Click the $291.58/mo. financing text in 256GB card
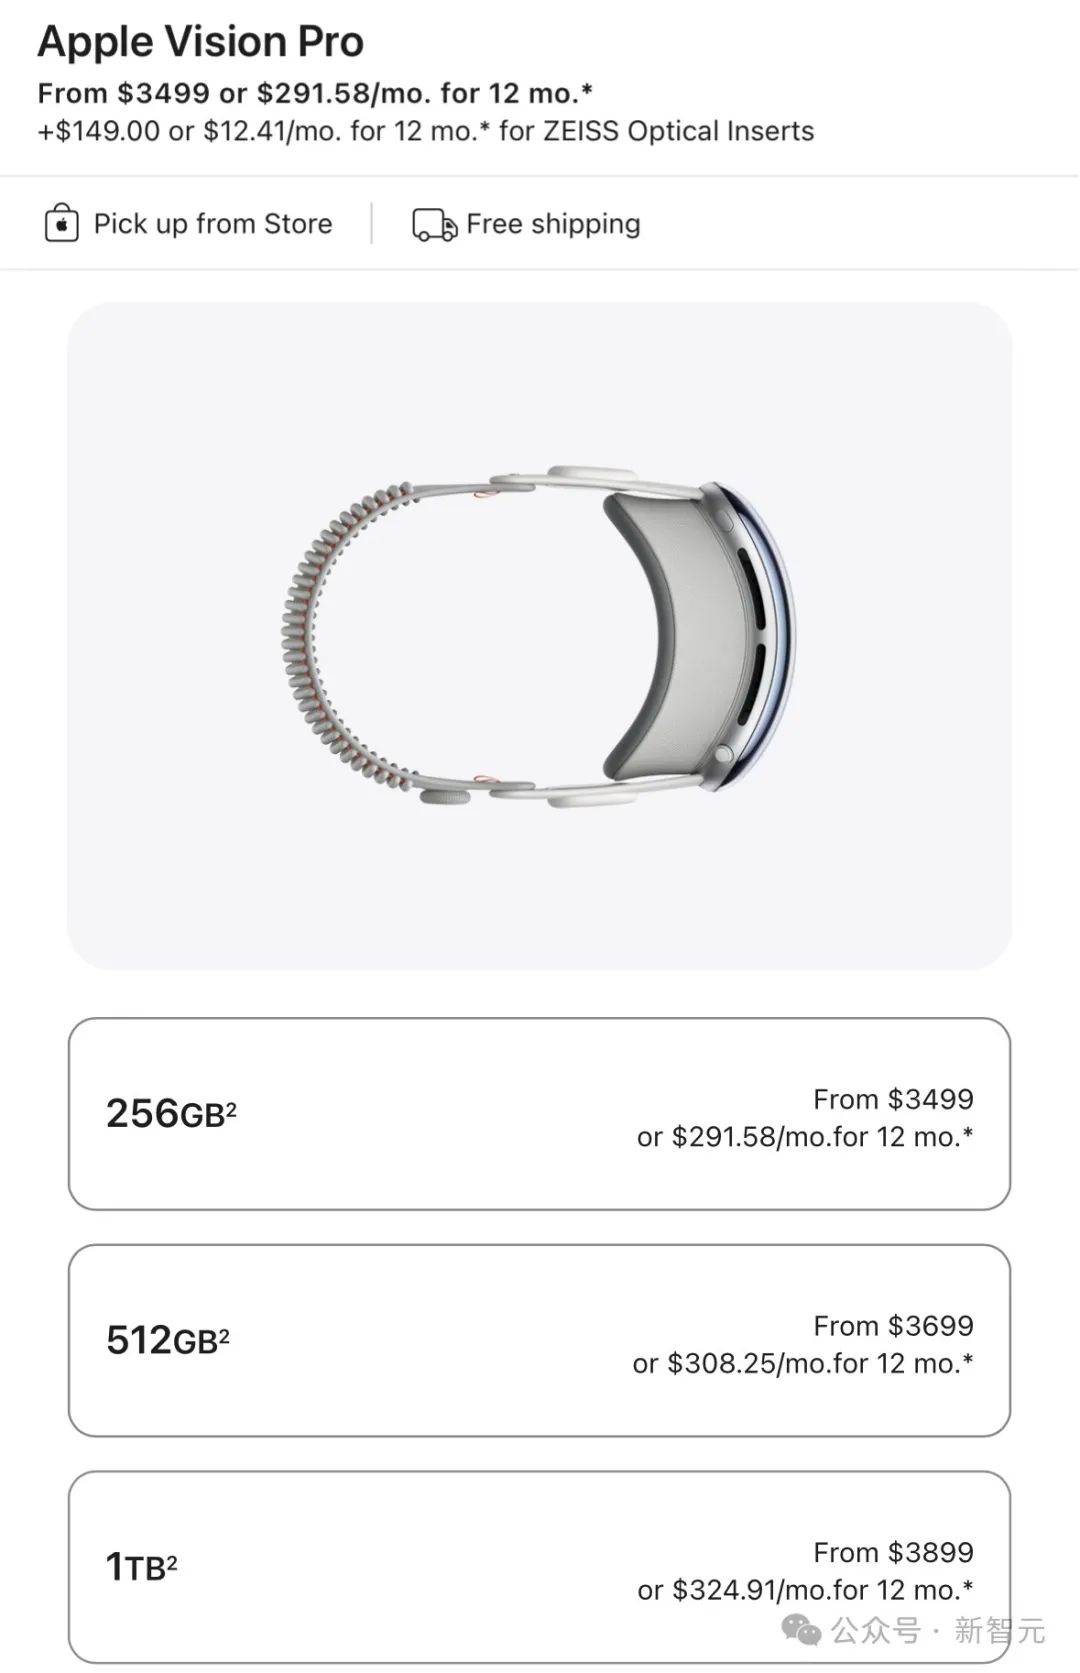Image resolution: width=1080 pixels, height=1673 pixels. click(805, 1137)
